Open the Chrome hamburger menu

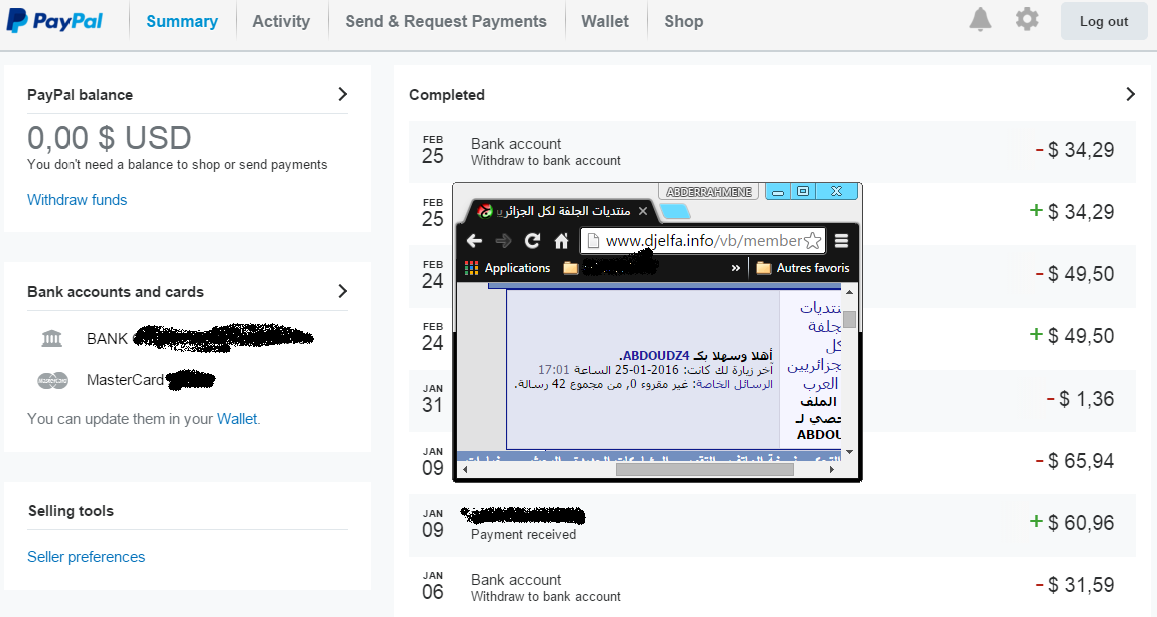click(x=841, y=241)
